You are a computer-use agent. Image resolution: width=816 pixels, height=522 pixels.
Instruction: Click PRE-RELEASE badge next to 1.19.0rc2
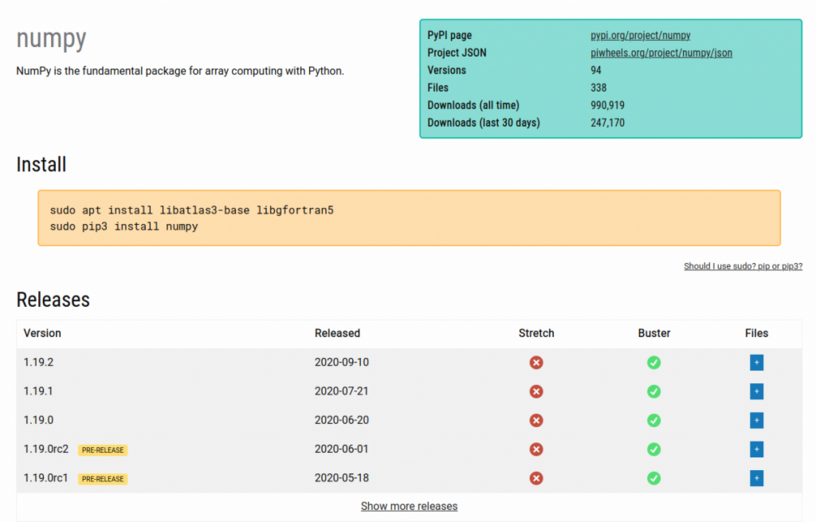(x=103, y=450)
